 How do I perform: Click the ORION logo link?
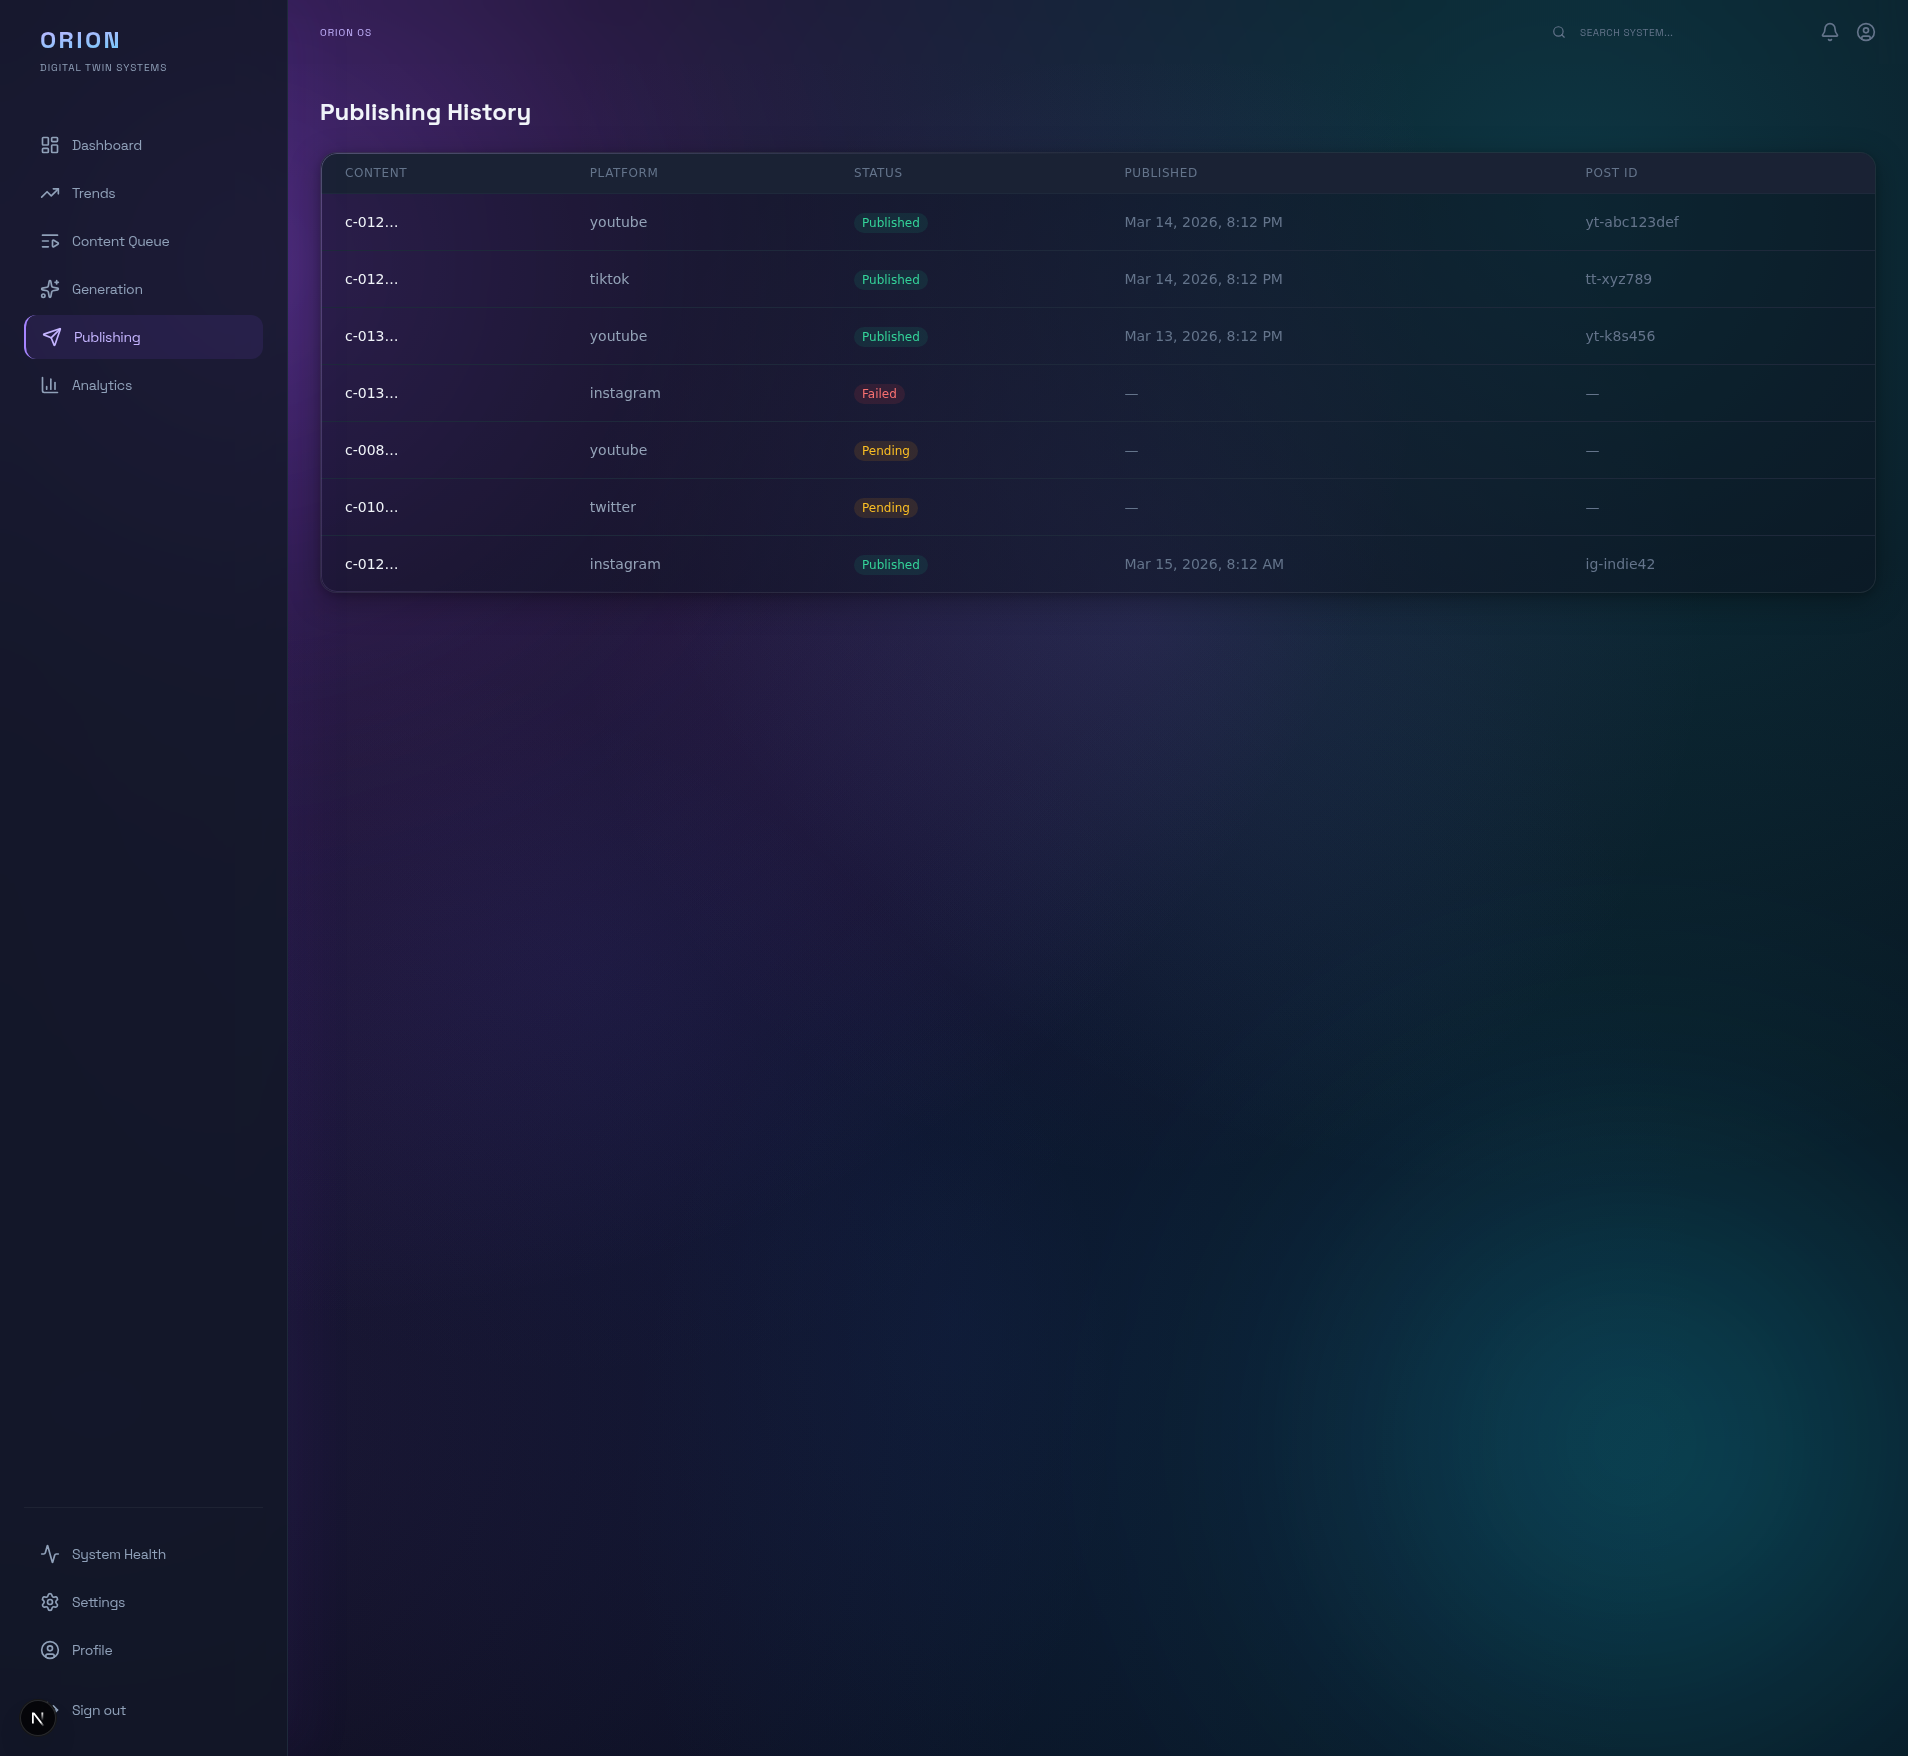[x=80, y=40]
